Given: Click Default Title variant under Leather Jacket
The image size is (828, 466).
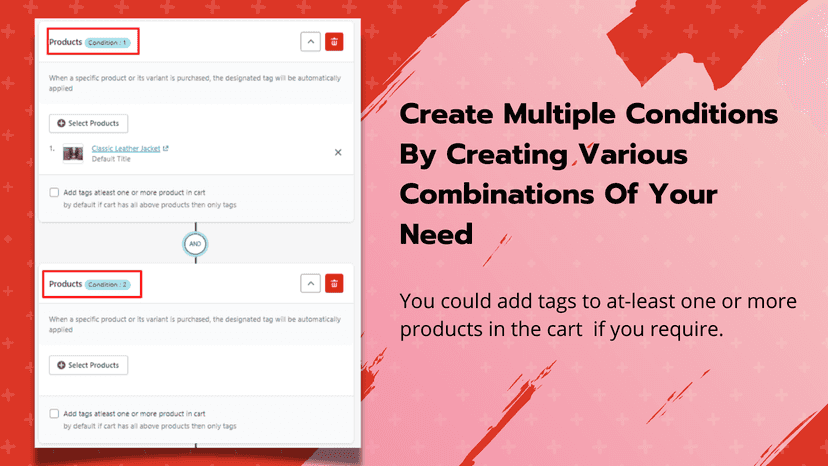Looking at the screenshot, I should tap(111, 159).
